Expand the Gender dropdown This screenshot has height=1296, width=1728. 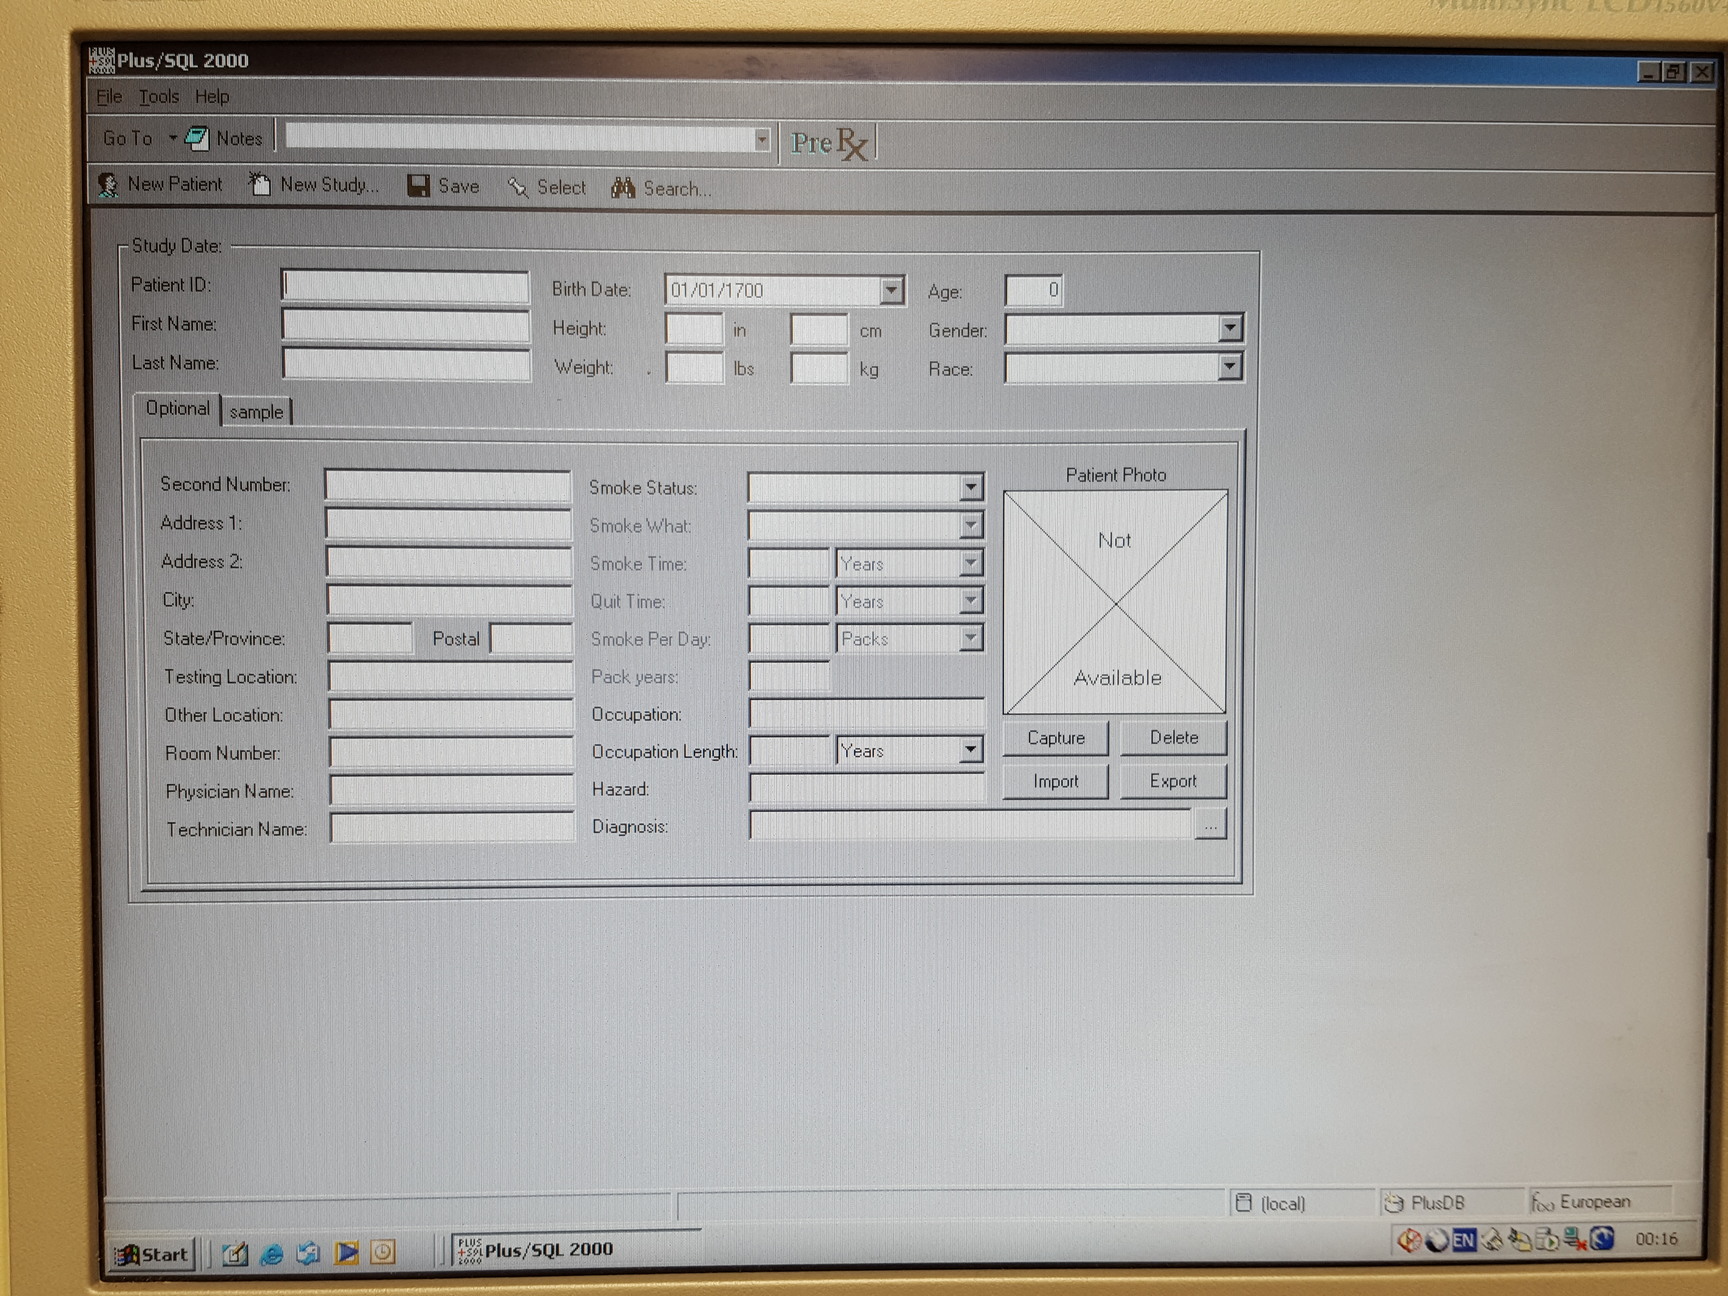[1230, 328]
